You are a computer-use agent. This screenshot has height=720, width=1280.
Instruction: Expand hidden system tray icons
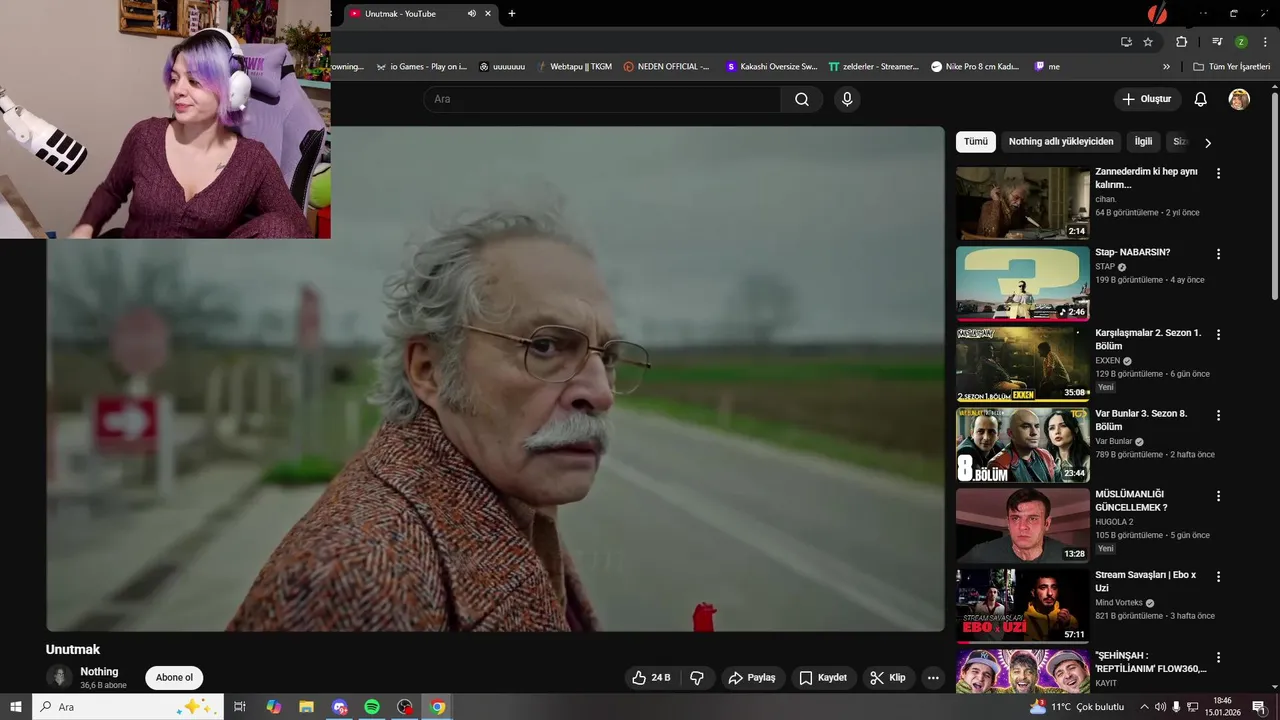[x=1145, y=707]
